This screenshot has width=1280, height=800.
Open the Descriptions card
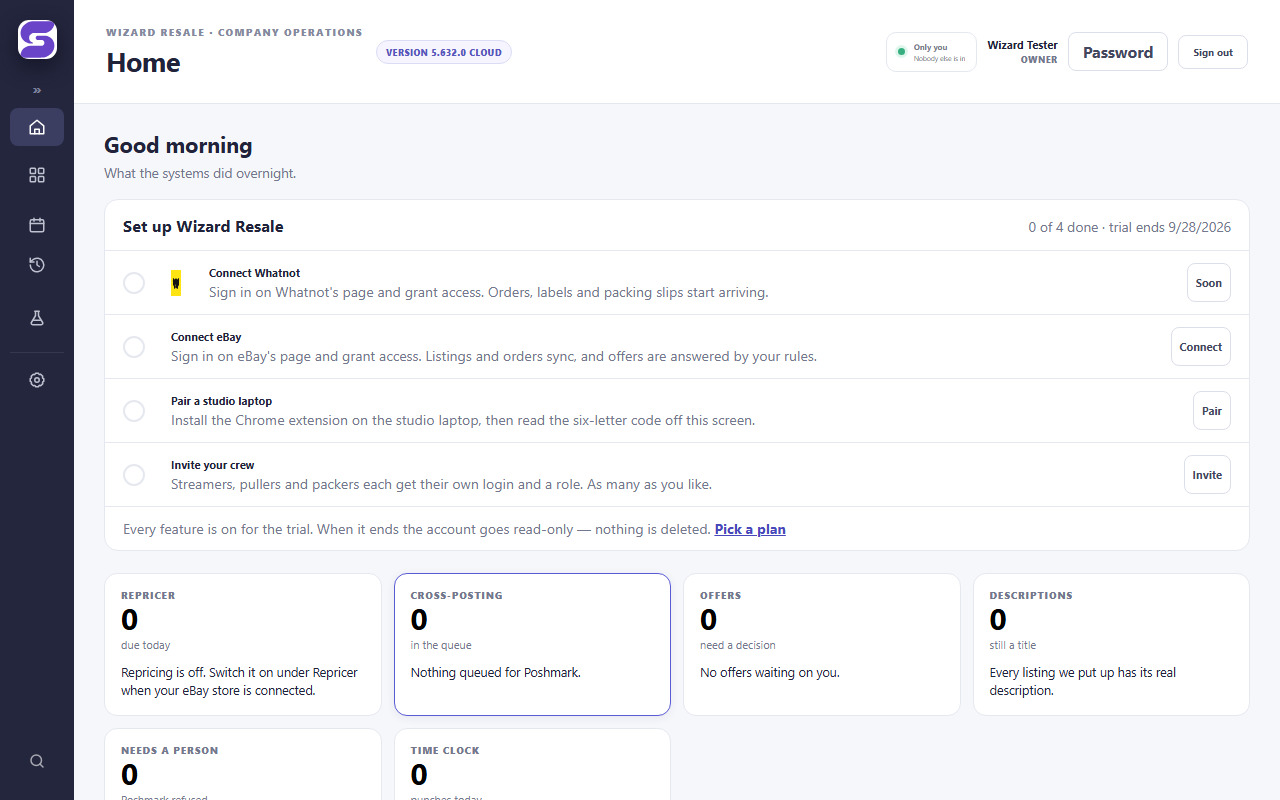point(1111,644)
